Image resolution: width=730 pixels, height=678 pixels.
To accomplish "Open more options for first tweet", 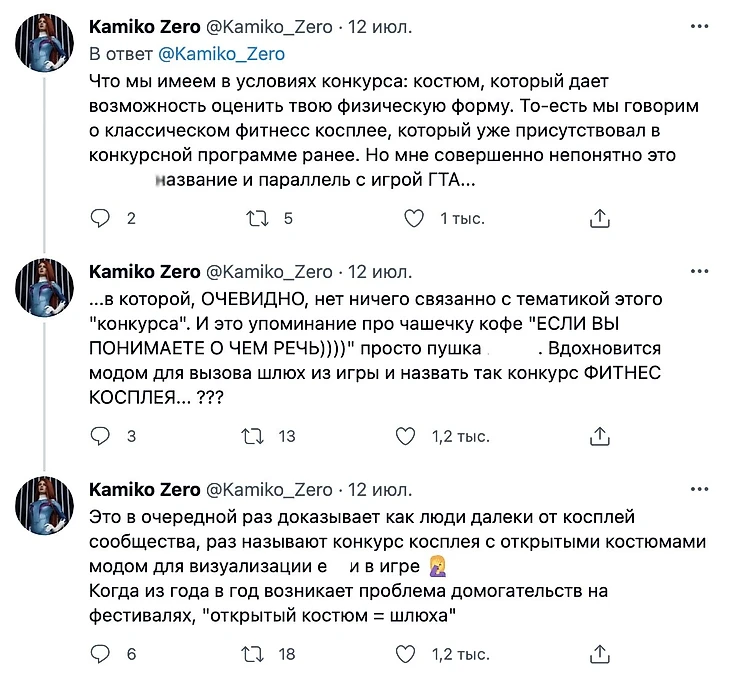I will pyautogui.click(x=699, y=27).
